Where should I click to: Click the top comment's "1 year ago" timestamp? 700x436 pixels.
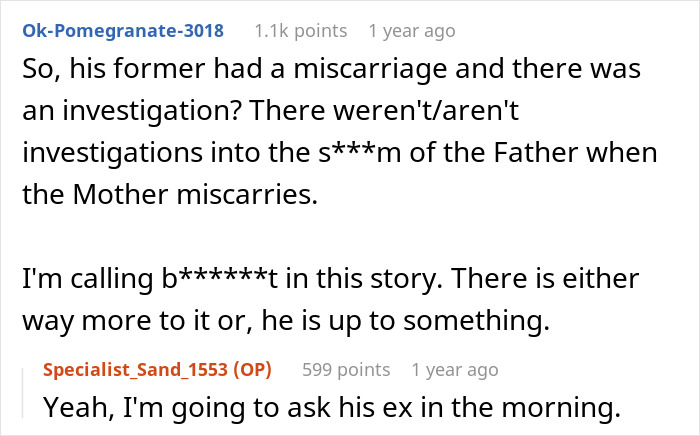[412, 30]
